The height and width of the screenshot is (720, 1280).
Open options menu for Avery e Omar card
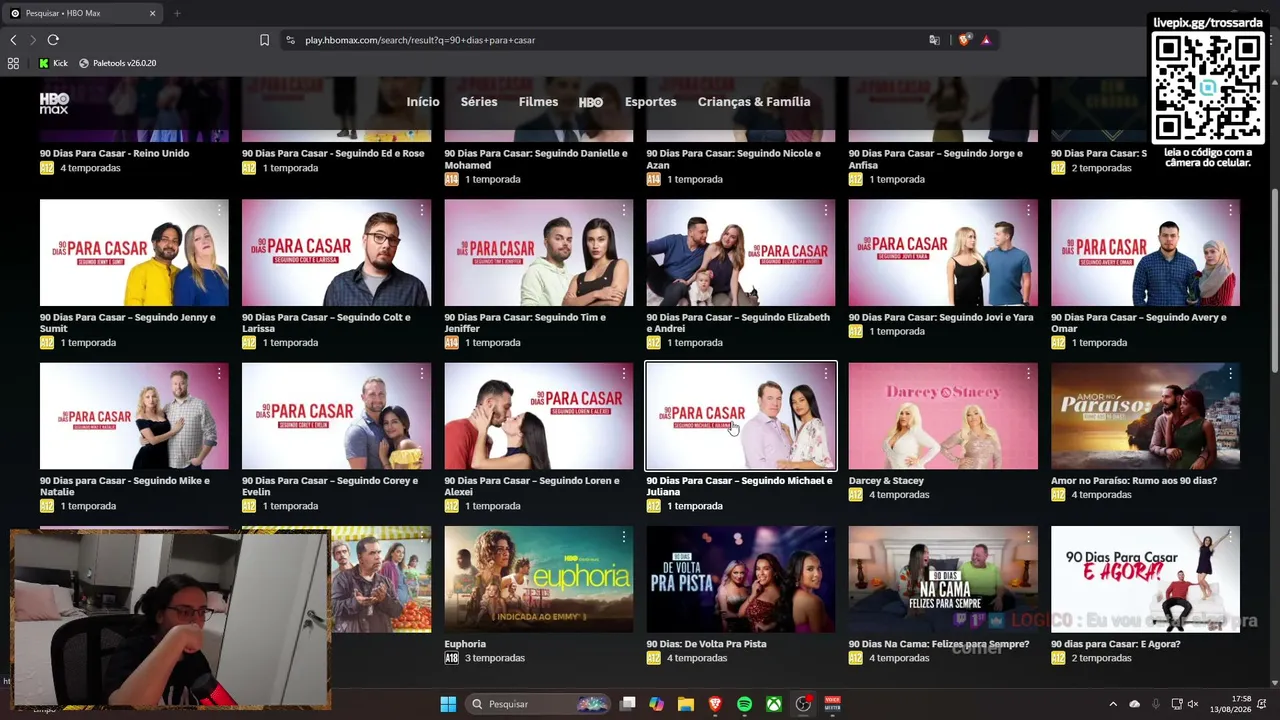click(1230, 210)
